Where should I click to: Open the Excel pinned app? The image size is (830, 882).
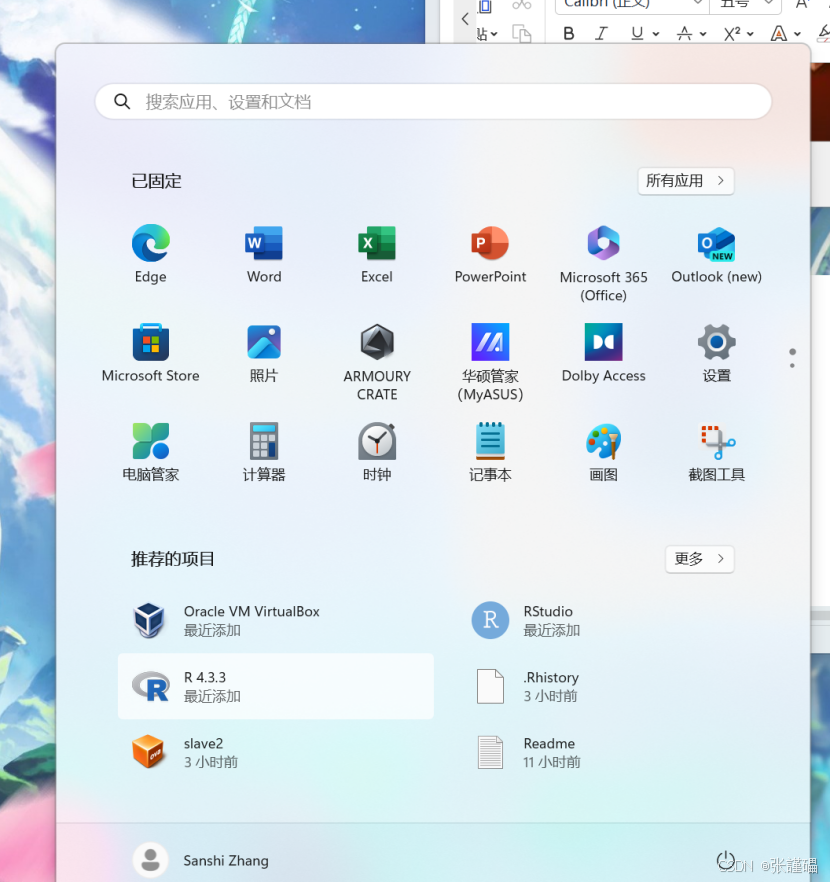(377, 254)
